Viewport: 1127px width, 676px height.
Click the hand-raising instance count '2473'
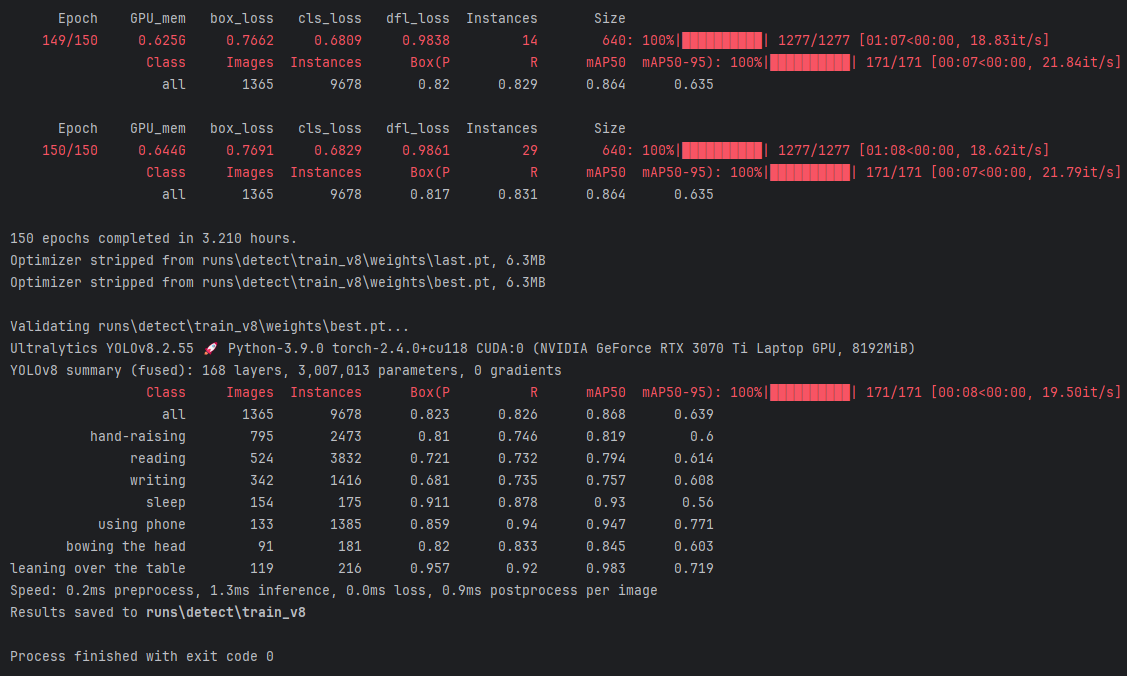346,436
